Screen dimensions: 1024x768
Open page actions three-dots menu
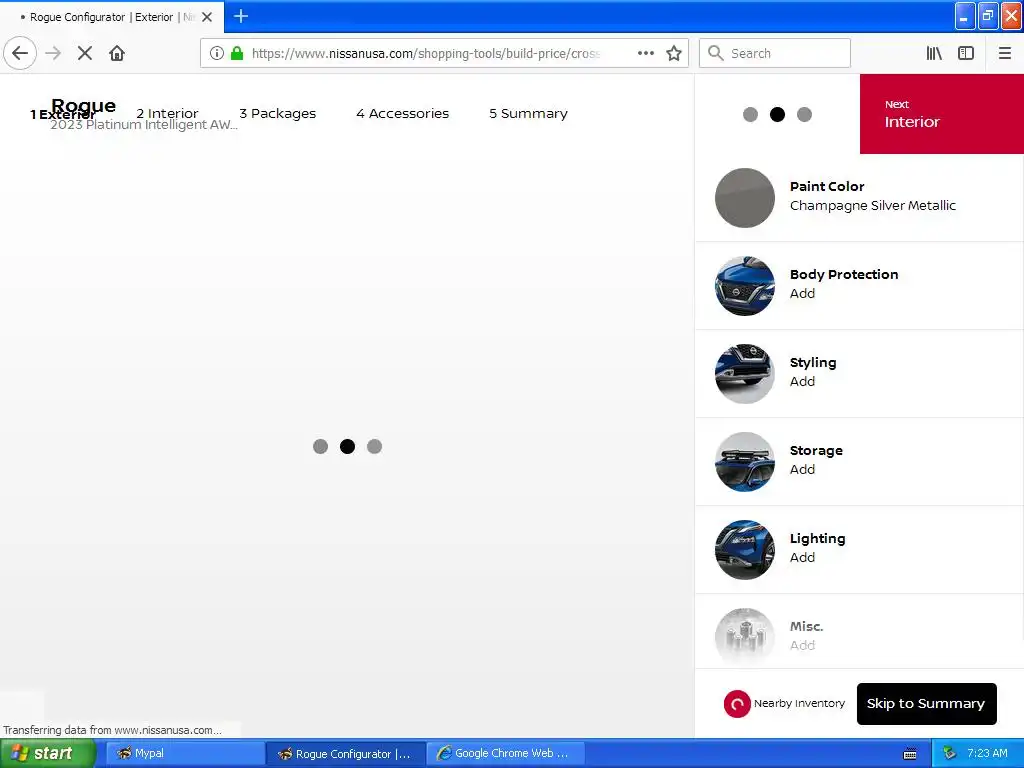pyautogui.click(x=645, y=53)
